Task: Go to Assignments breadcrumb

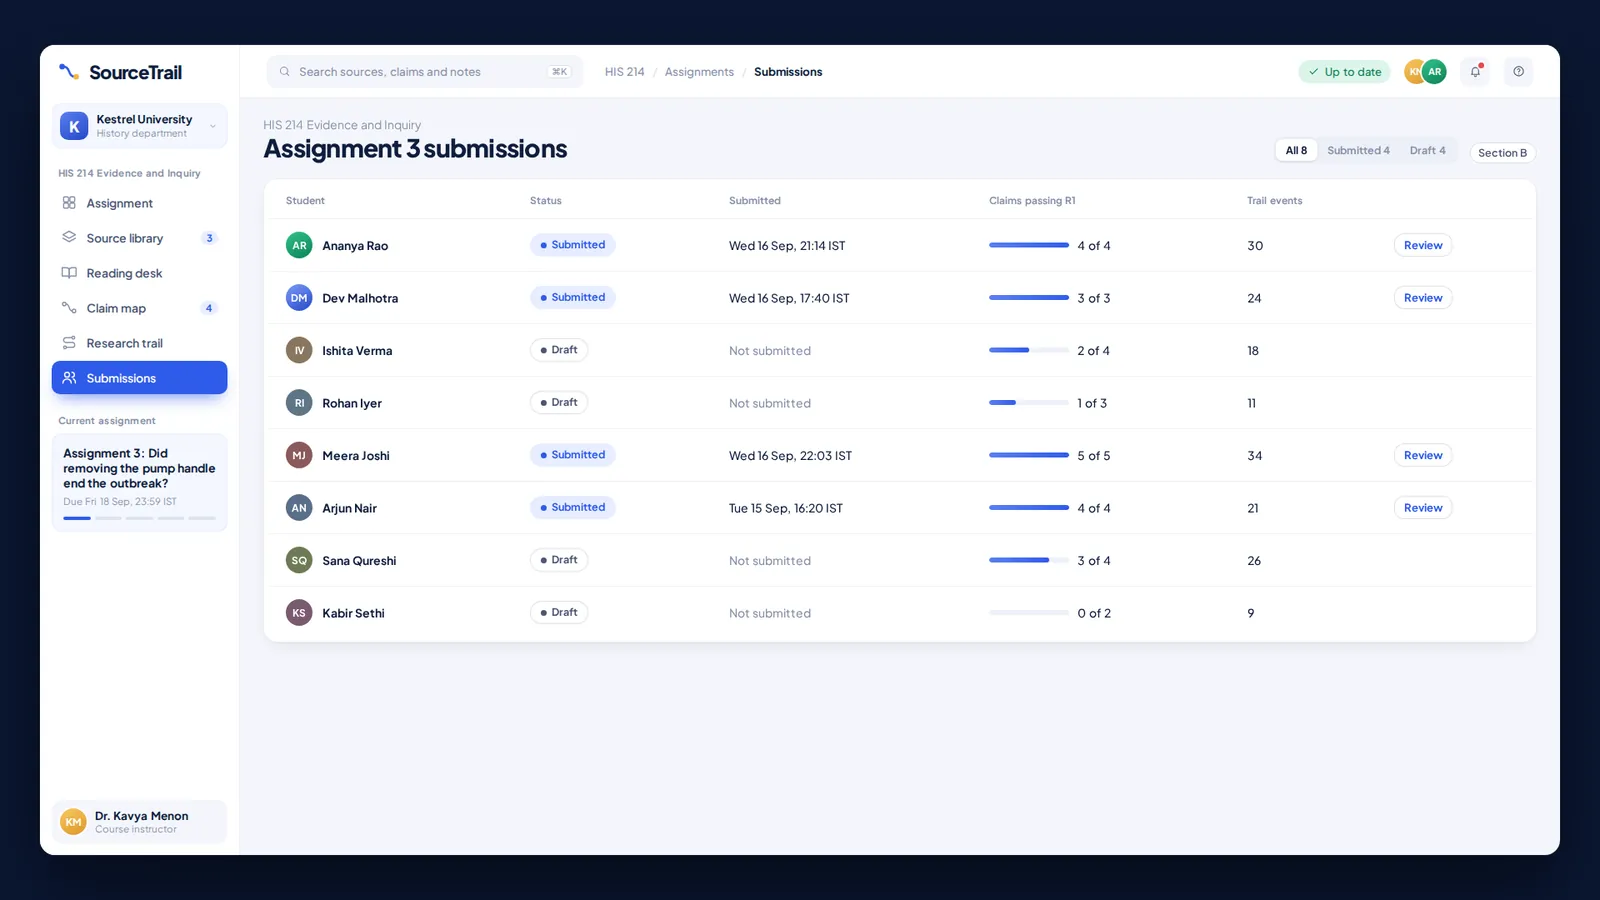Action: coord(699,72)
